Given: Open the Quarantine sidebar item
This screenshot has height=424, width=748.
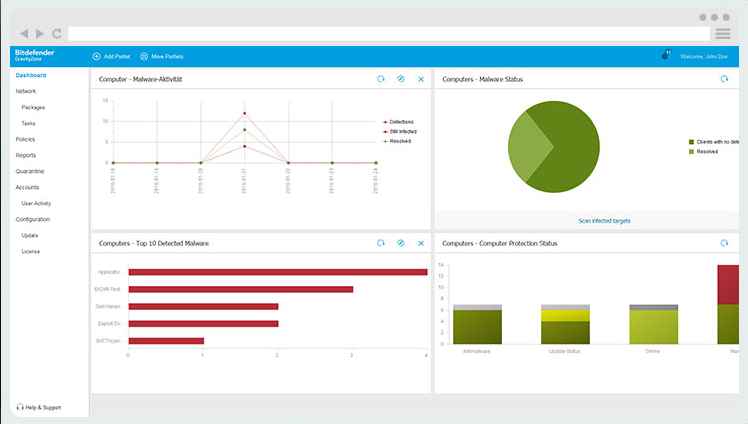Looking at the screenshot, I should tap(30, 171).
